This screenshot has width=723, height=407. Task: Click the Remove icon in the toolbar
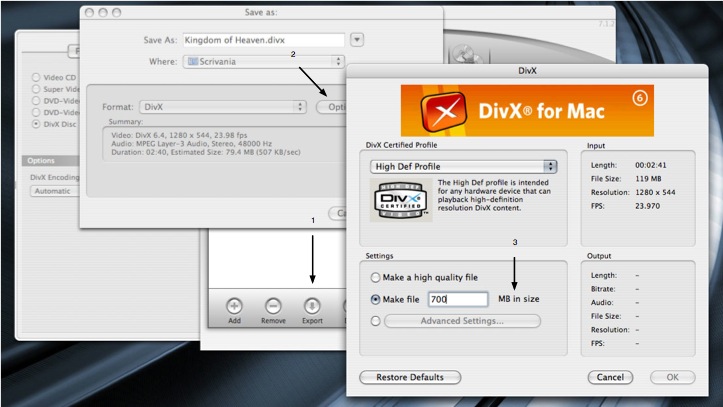click(x=273, y=306)
